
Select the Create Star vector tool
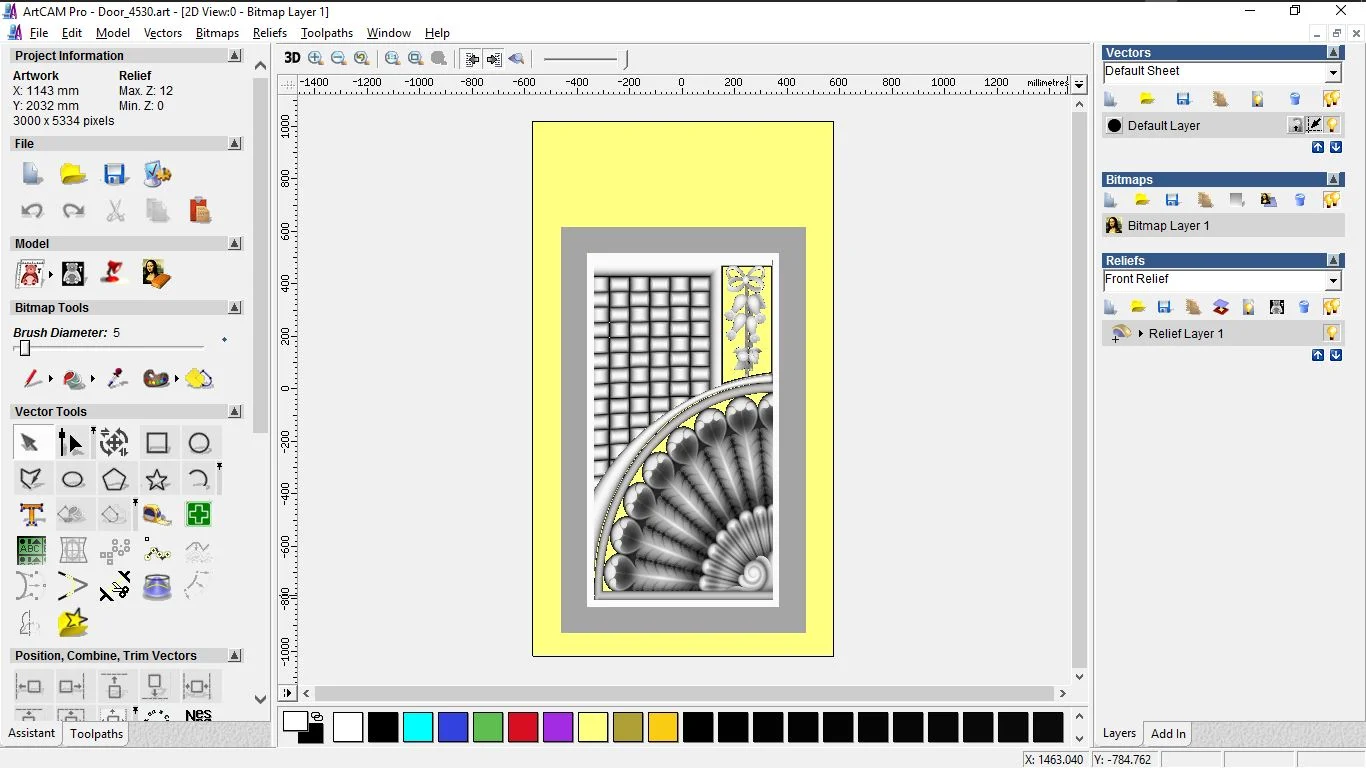point(157,479)
